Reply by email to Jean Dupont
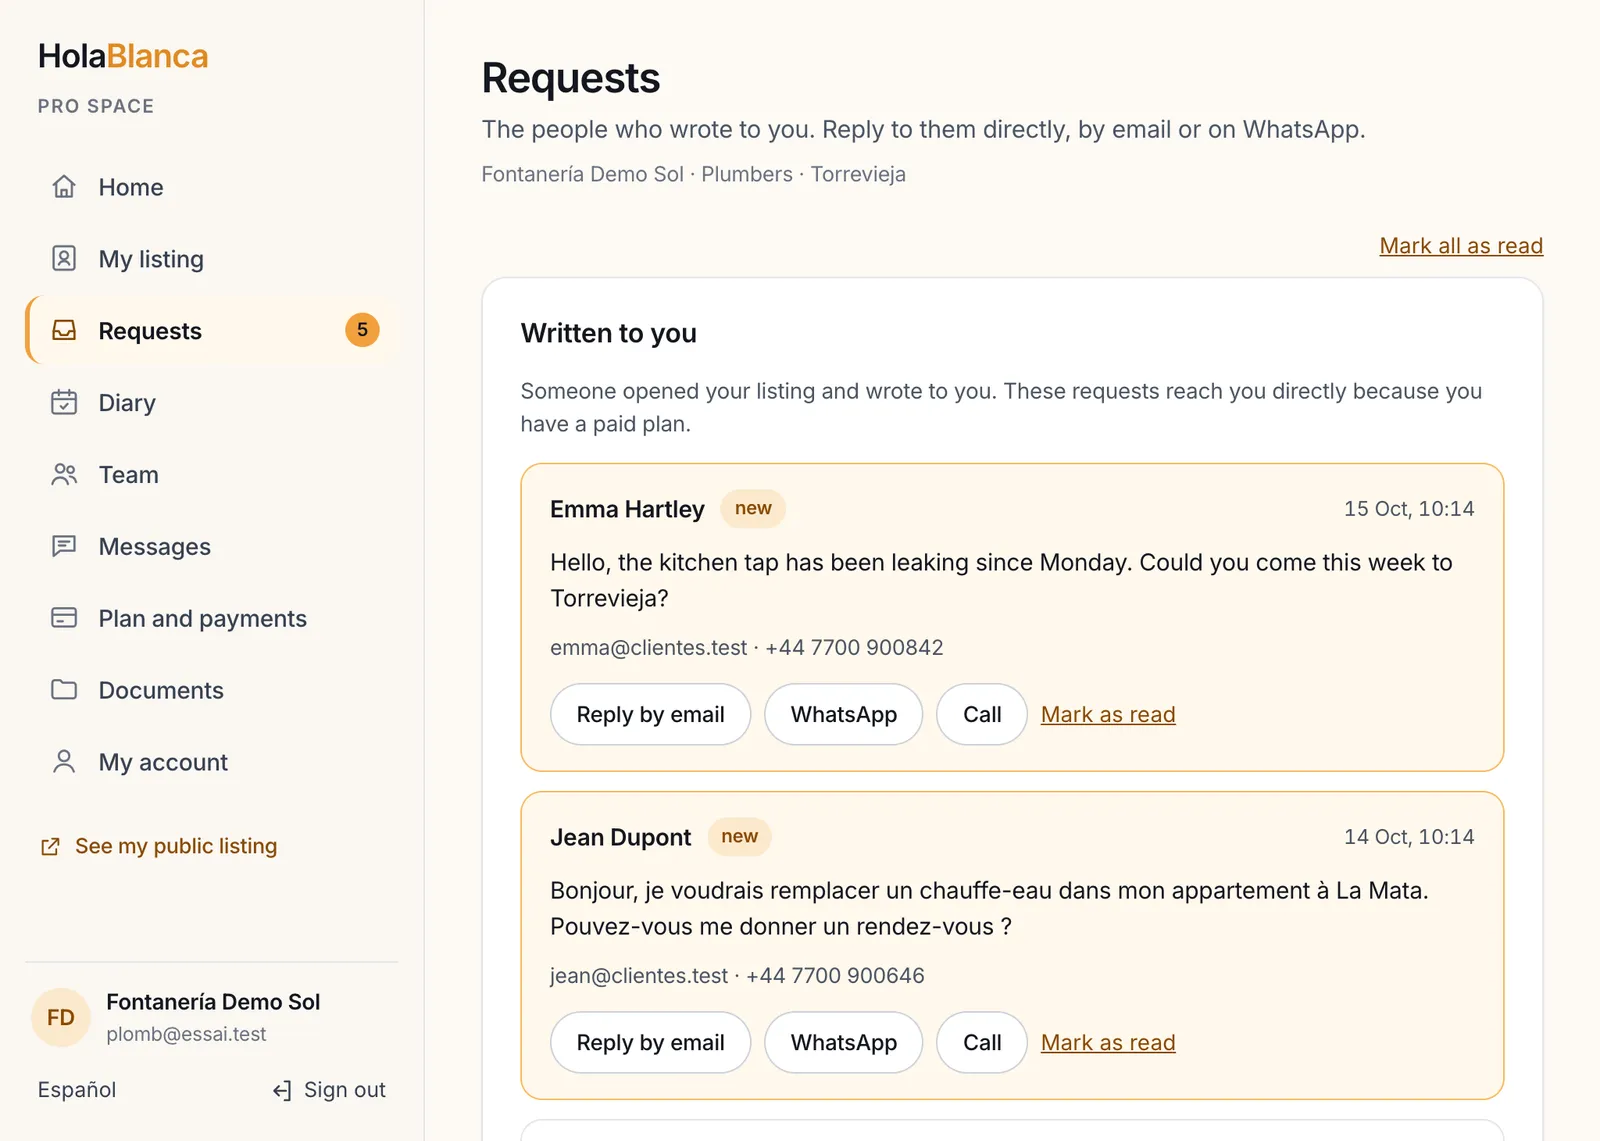The width and height of the screenshot is (1600, 1141). (650, 1042)
